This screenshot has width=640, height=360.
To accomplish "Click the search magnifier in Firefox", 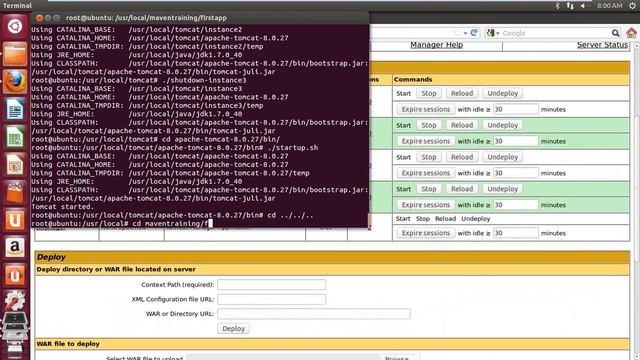I will 616,33.
